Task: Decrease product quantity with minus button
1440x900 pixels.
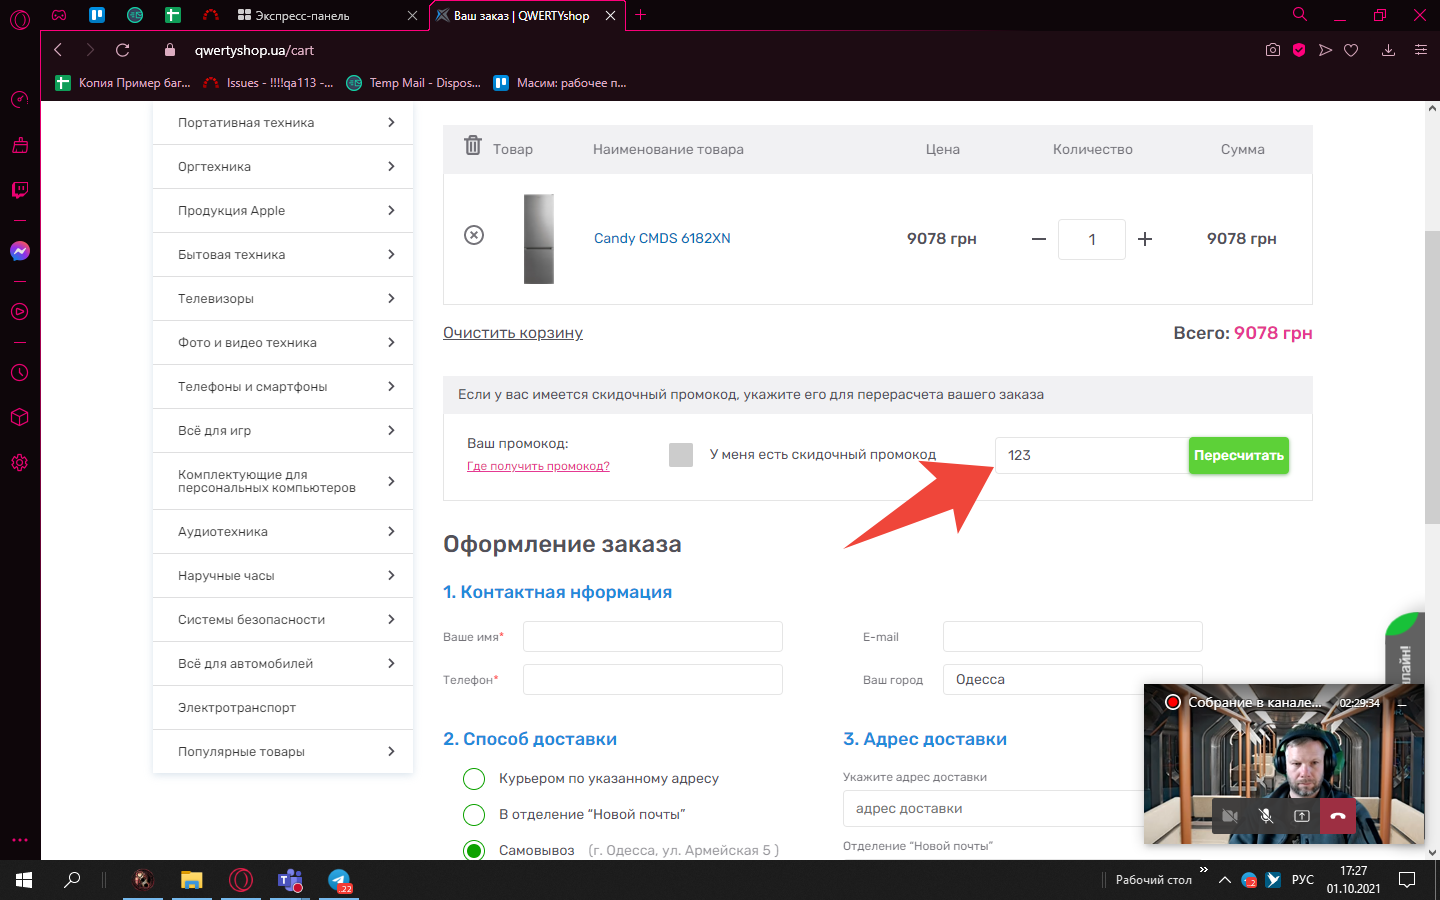Action: pyautogui.click(x=1039, y=239)
